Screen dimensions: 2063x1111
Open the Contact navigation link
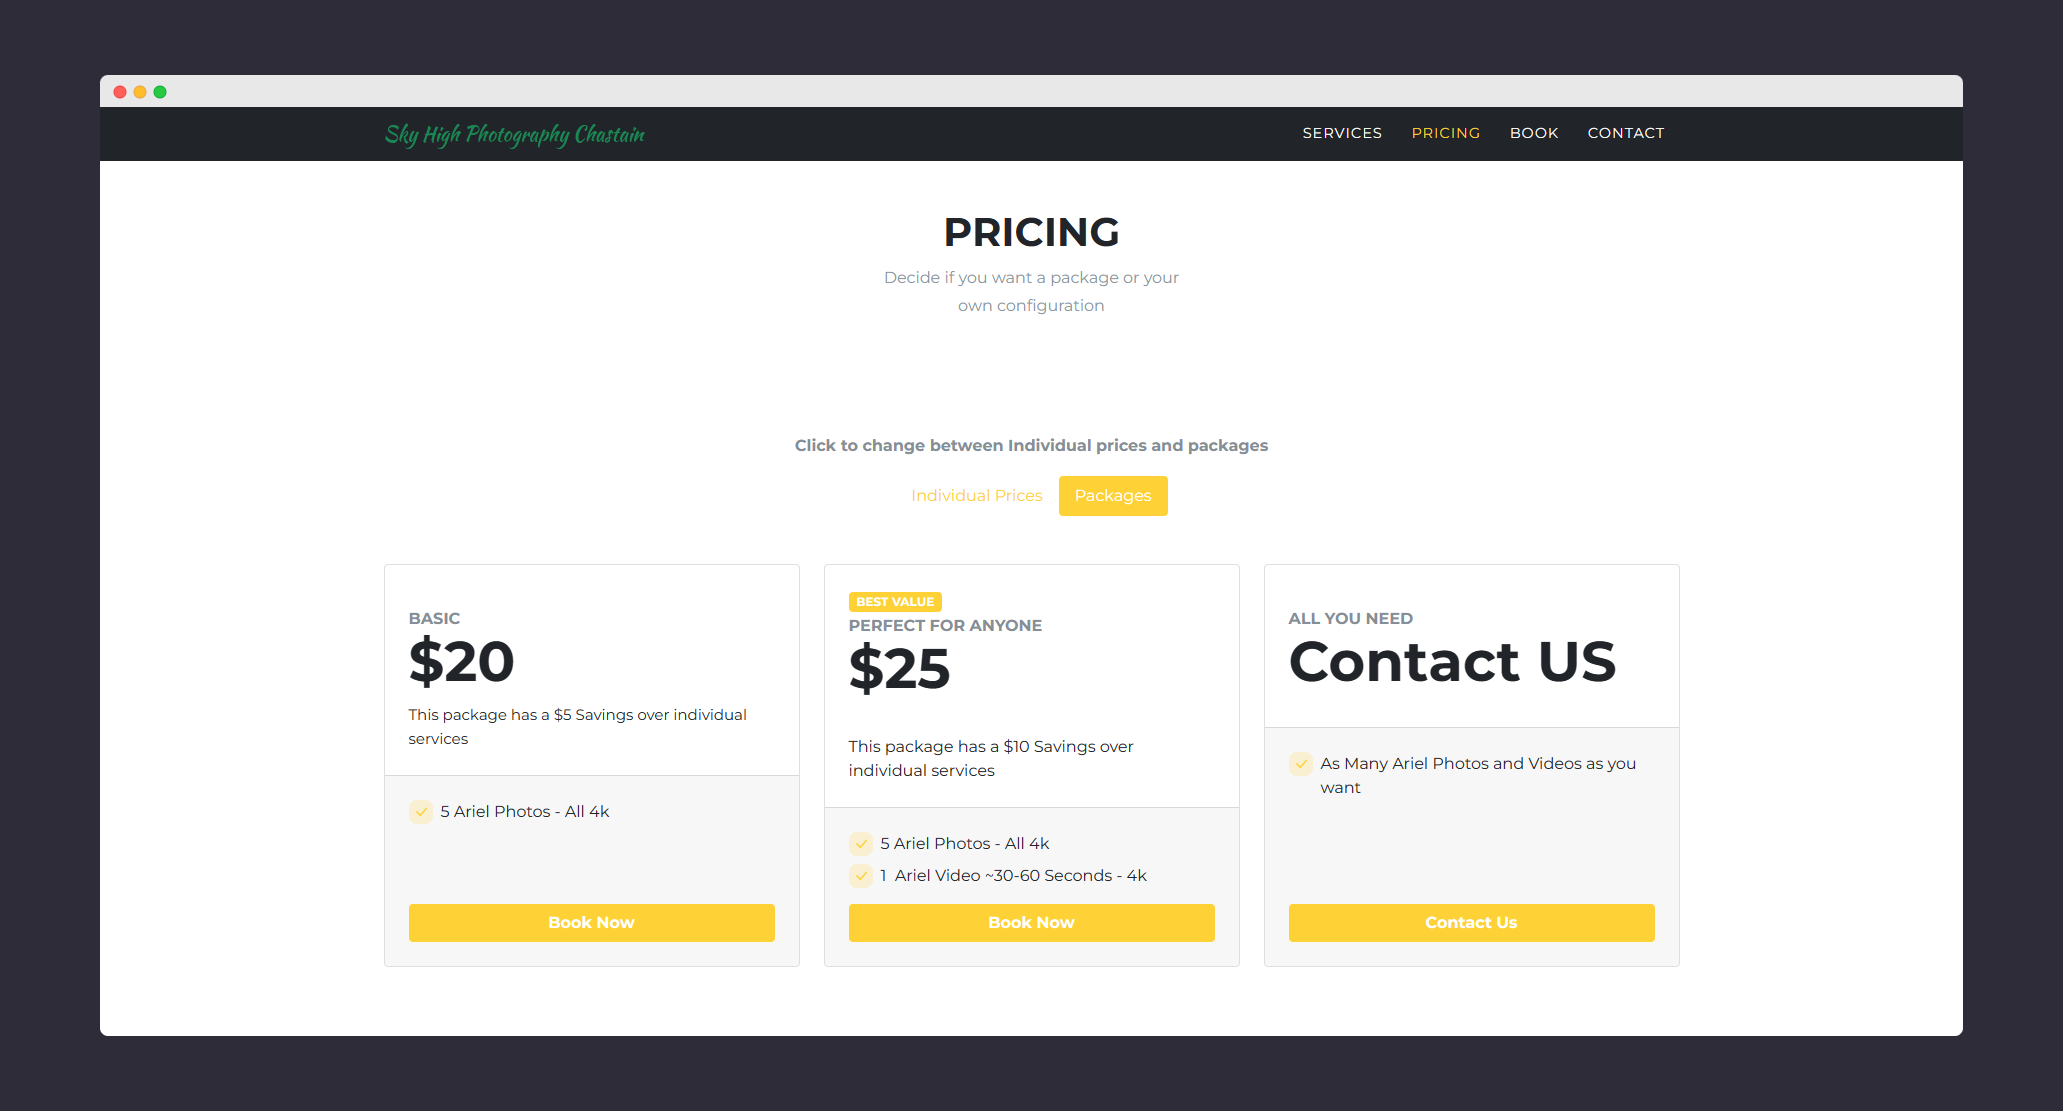1625,133
